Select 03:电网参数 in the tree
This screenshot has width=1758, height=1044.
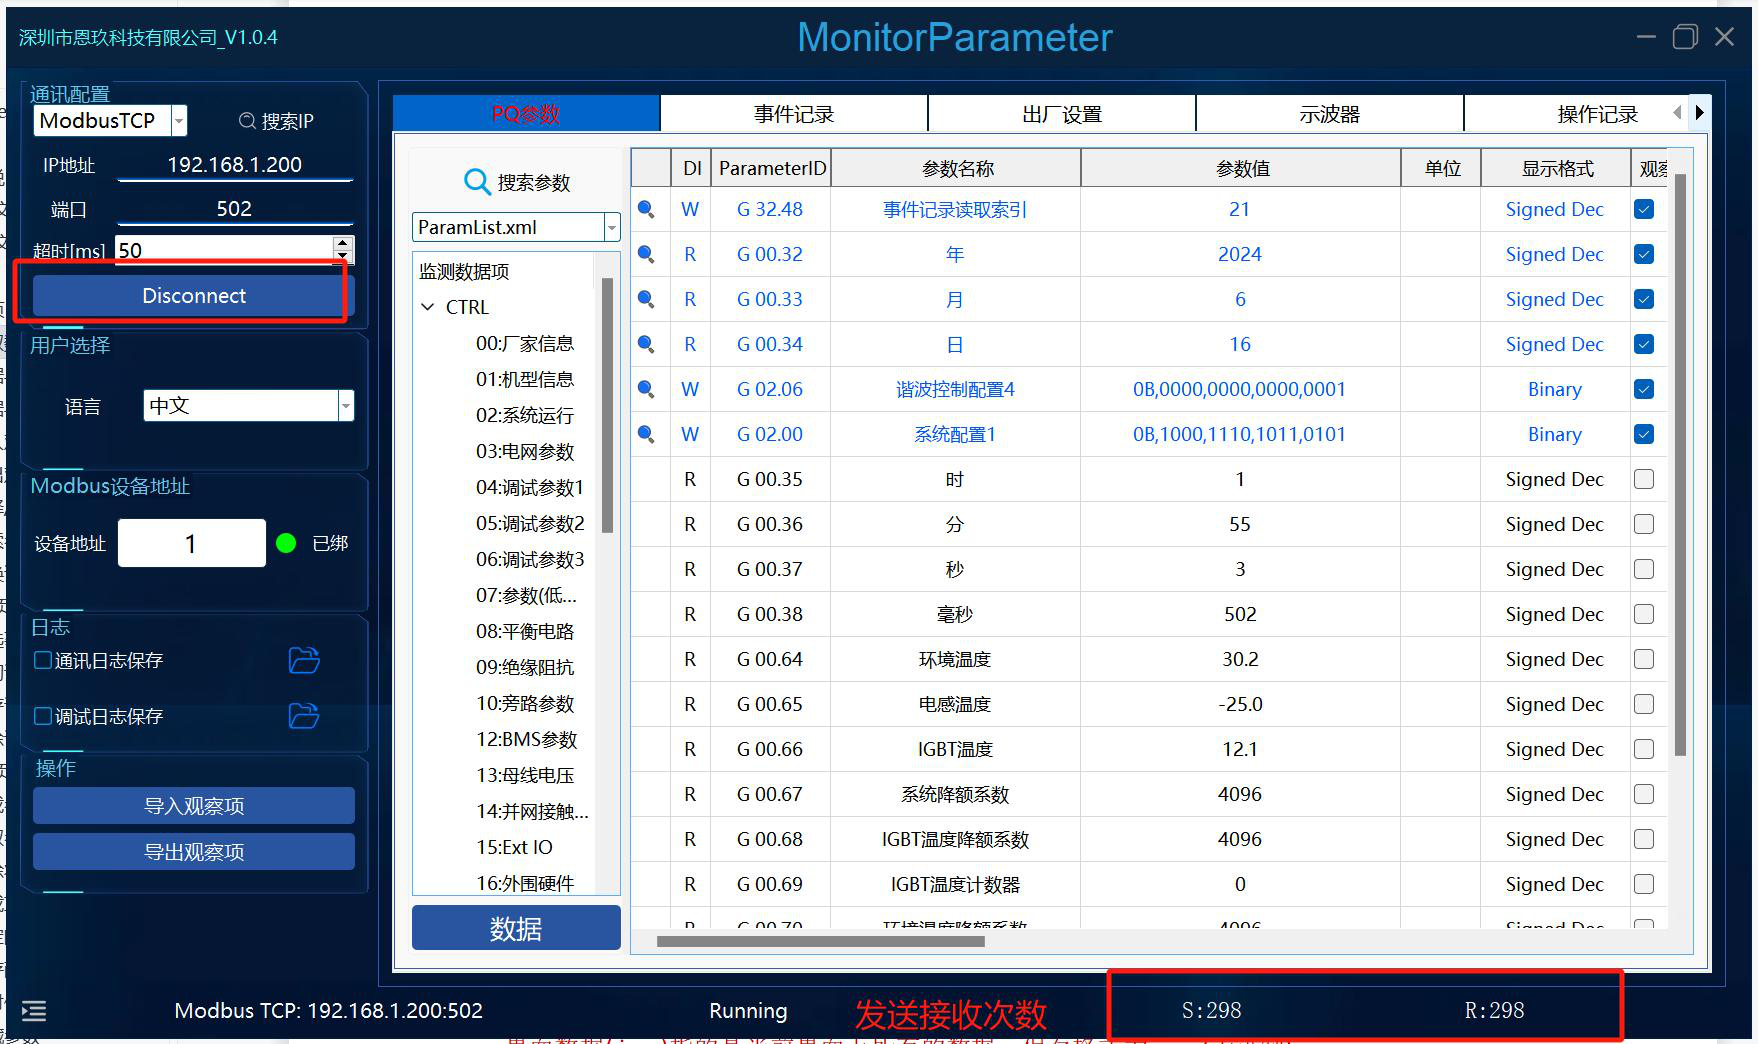point(525,451)
